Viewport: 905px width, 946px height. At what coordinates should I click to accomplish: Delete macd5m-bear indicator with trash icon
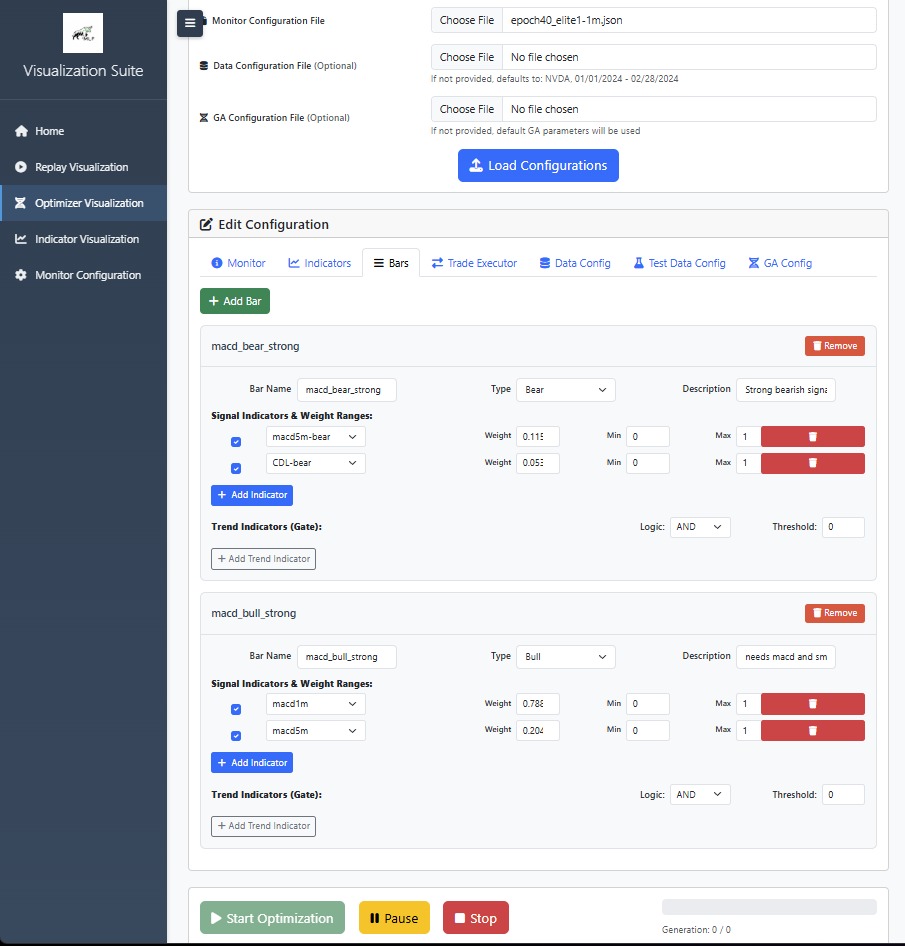[x=812, y=436]
